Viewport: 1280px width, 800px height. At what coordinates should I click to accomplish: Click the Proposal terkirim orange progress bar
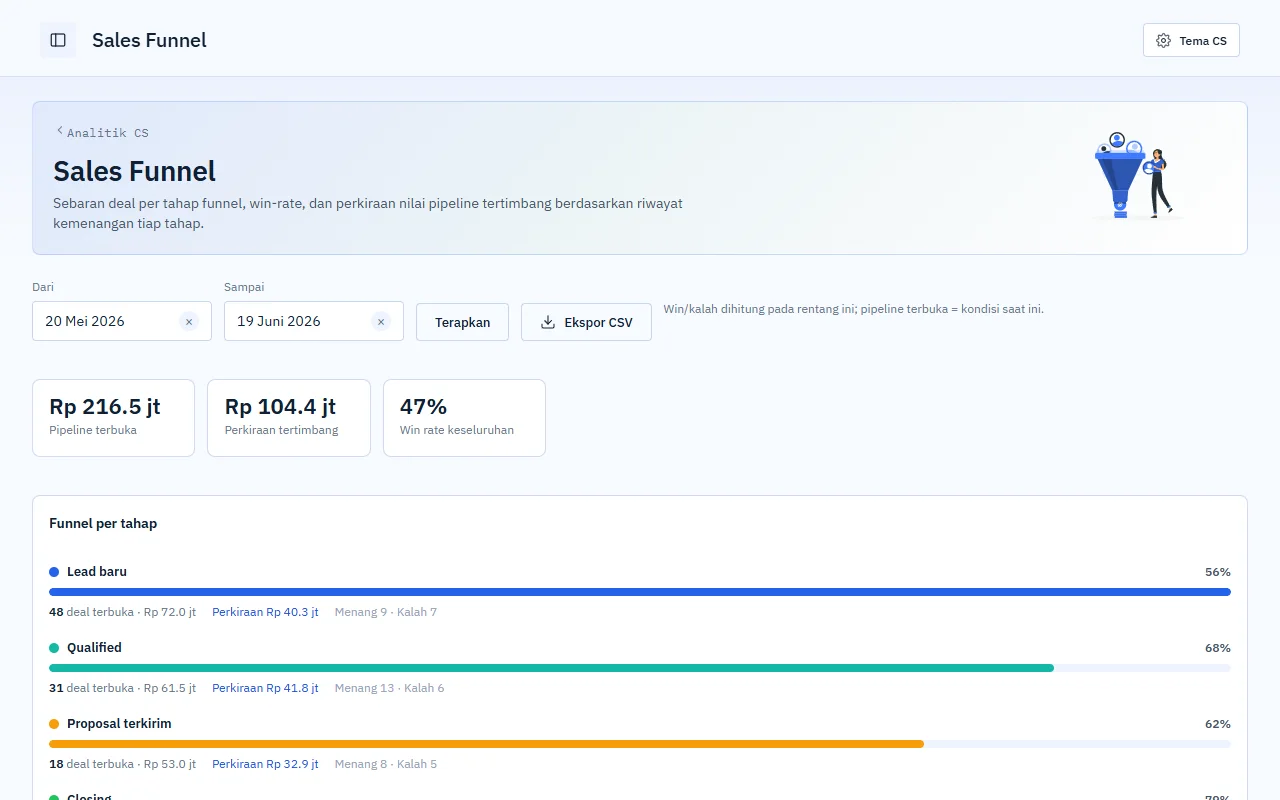486,744
